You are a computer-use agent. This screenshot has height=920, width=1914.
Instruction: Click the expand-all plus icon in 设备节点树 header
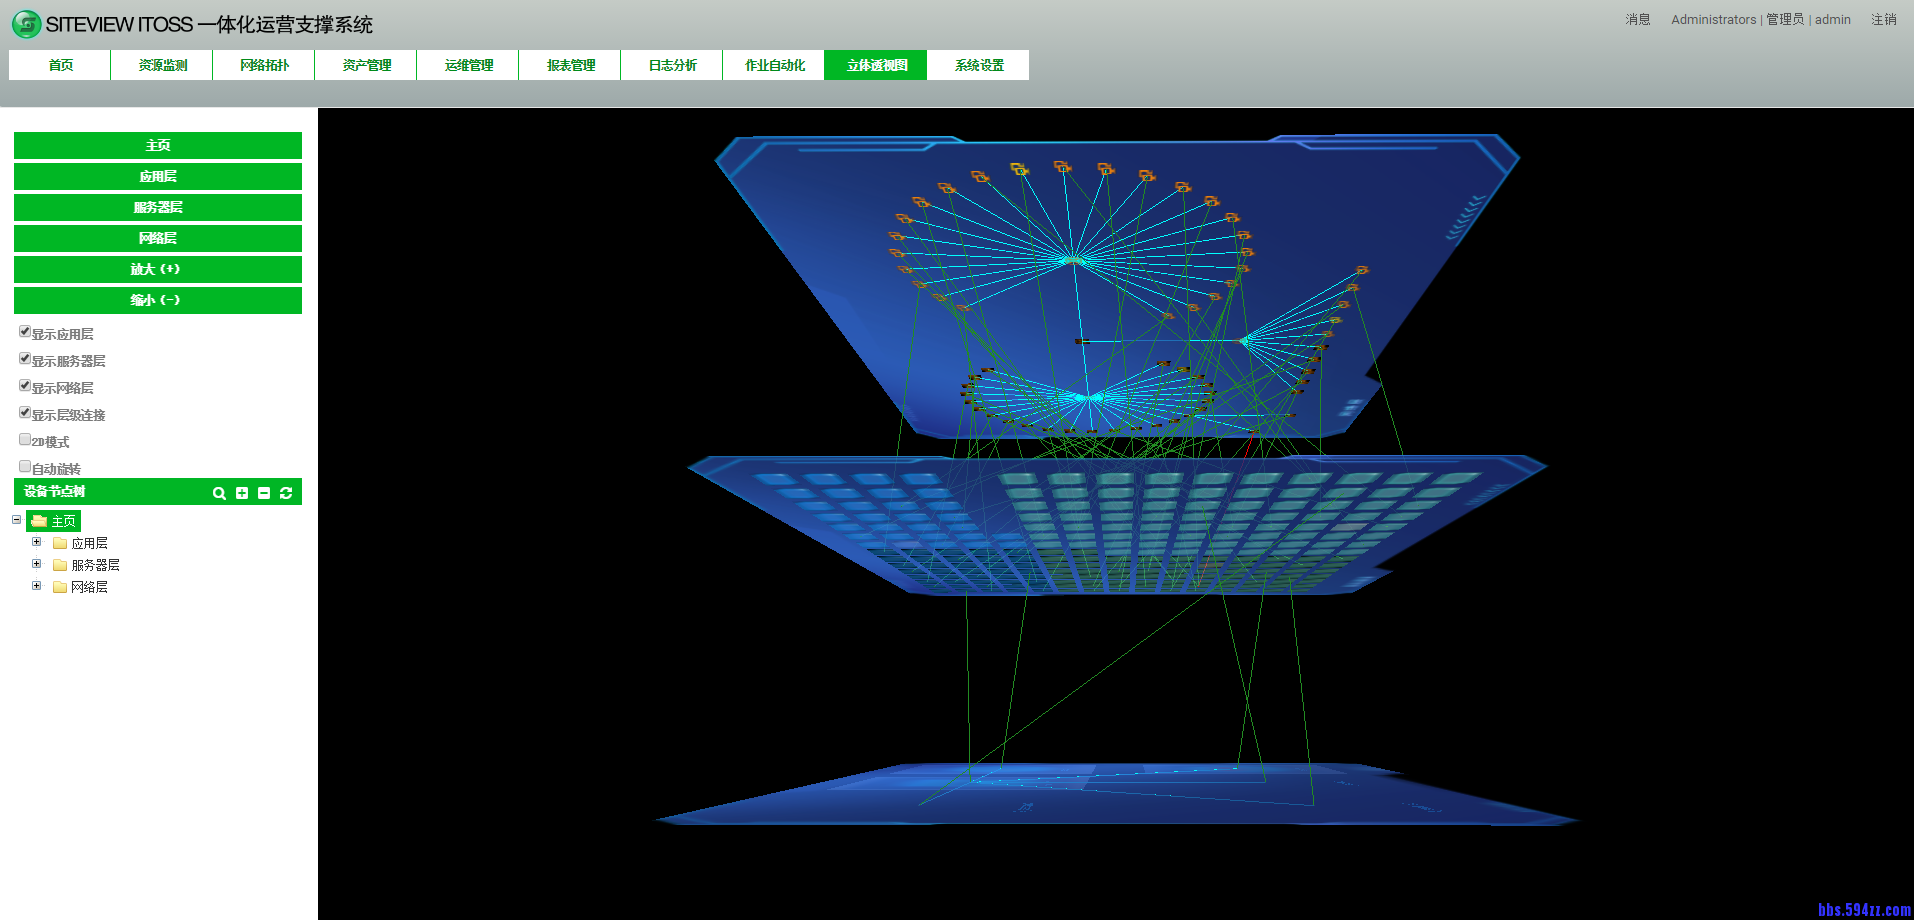(x=242, y=493)
